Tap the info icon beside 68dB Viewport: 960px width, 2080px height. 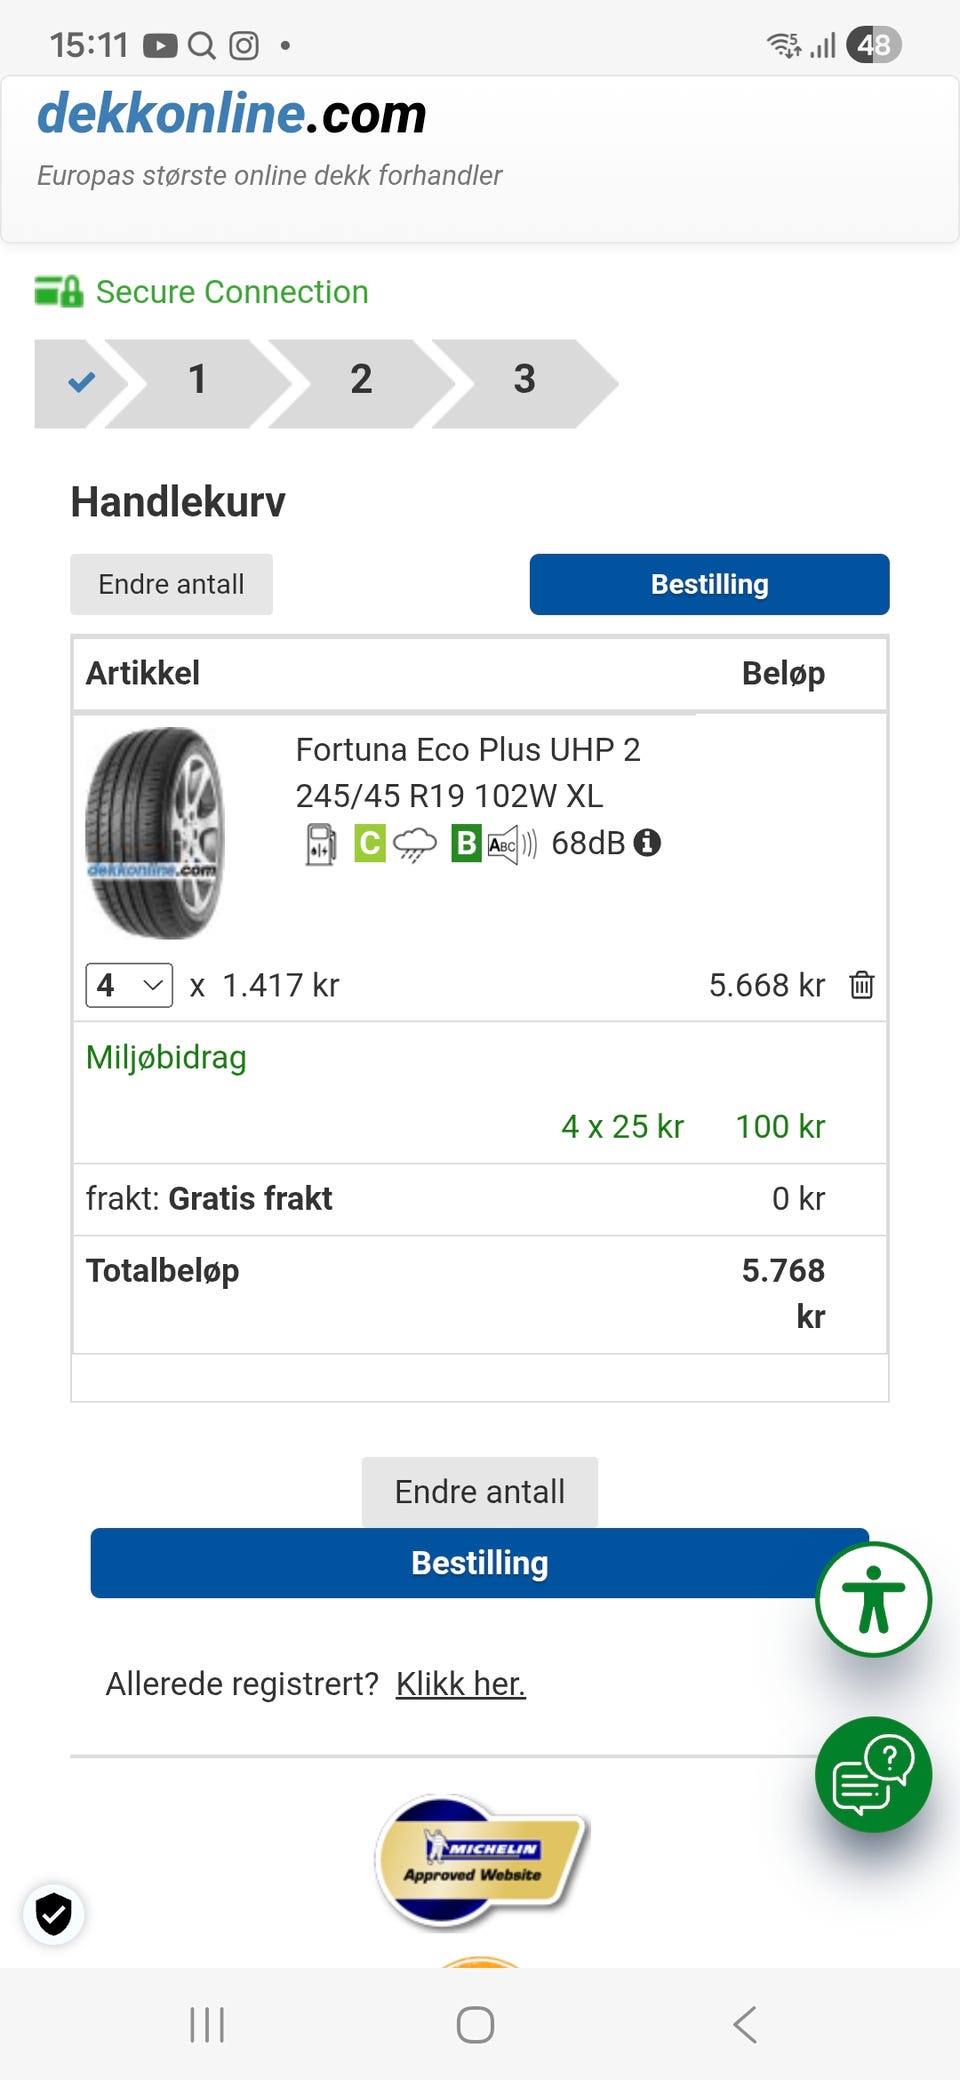click(x=648, y=843)
